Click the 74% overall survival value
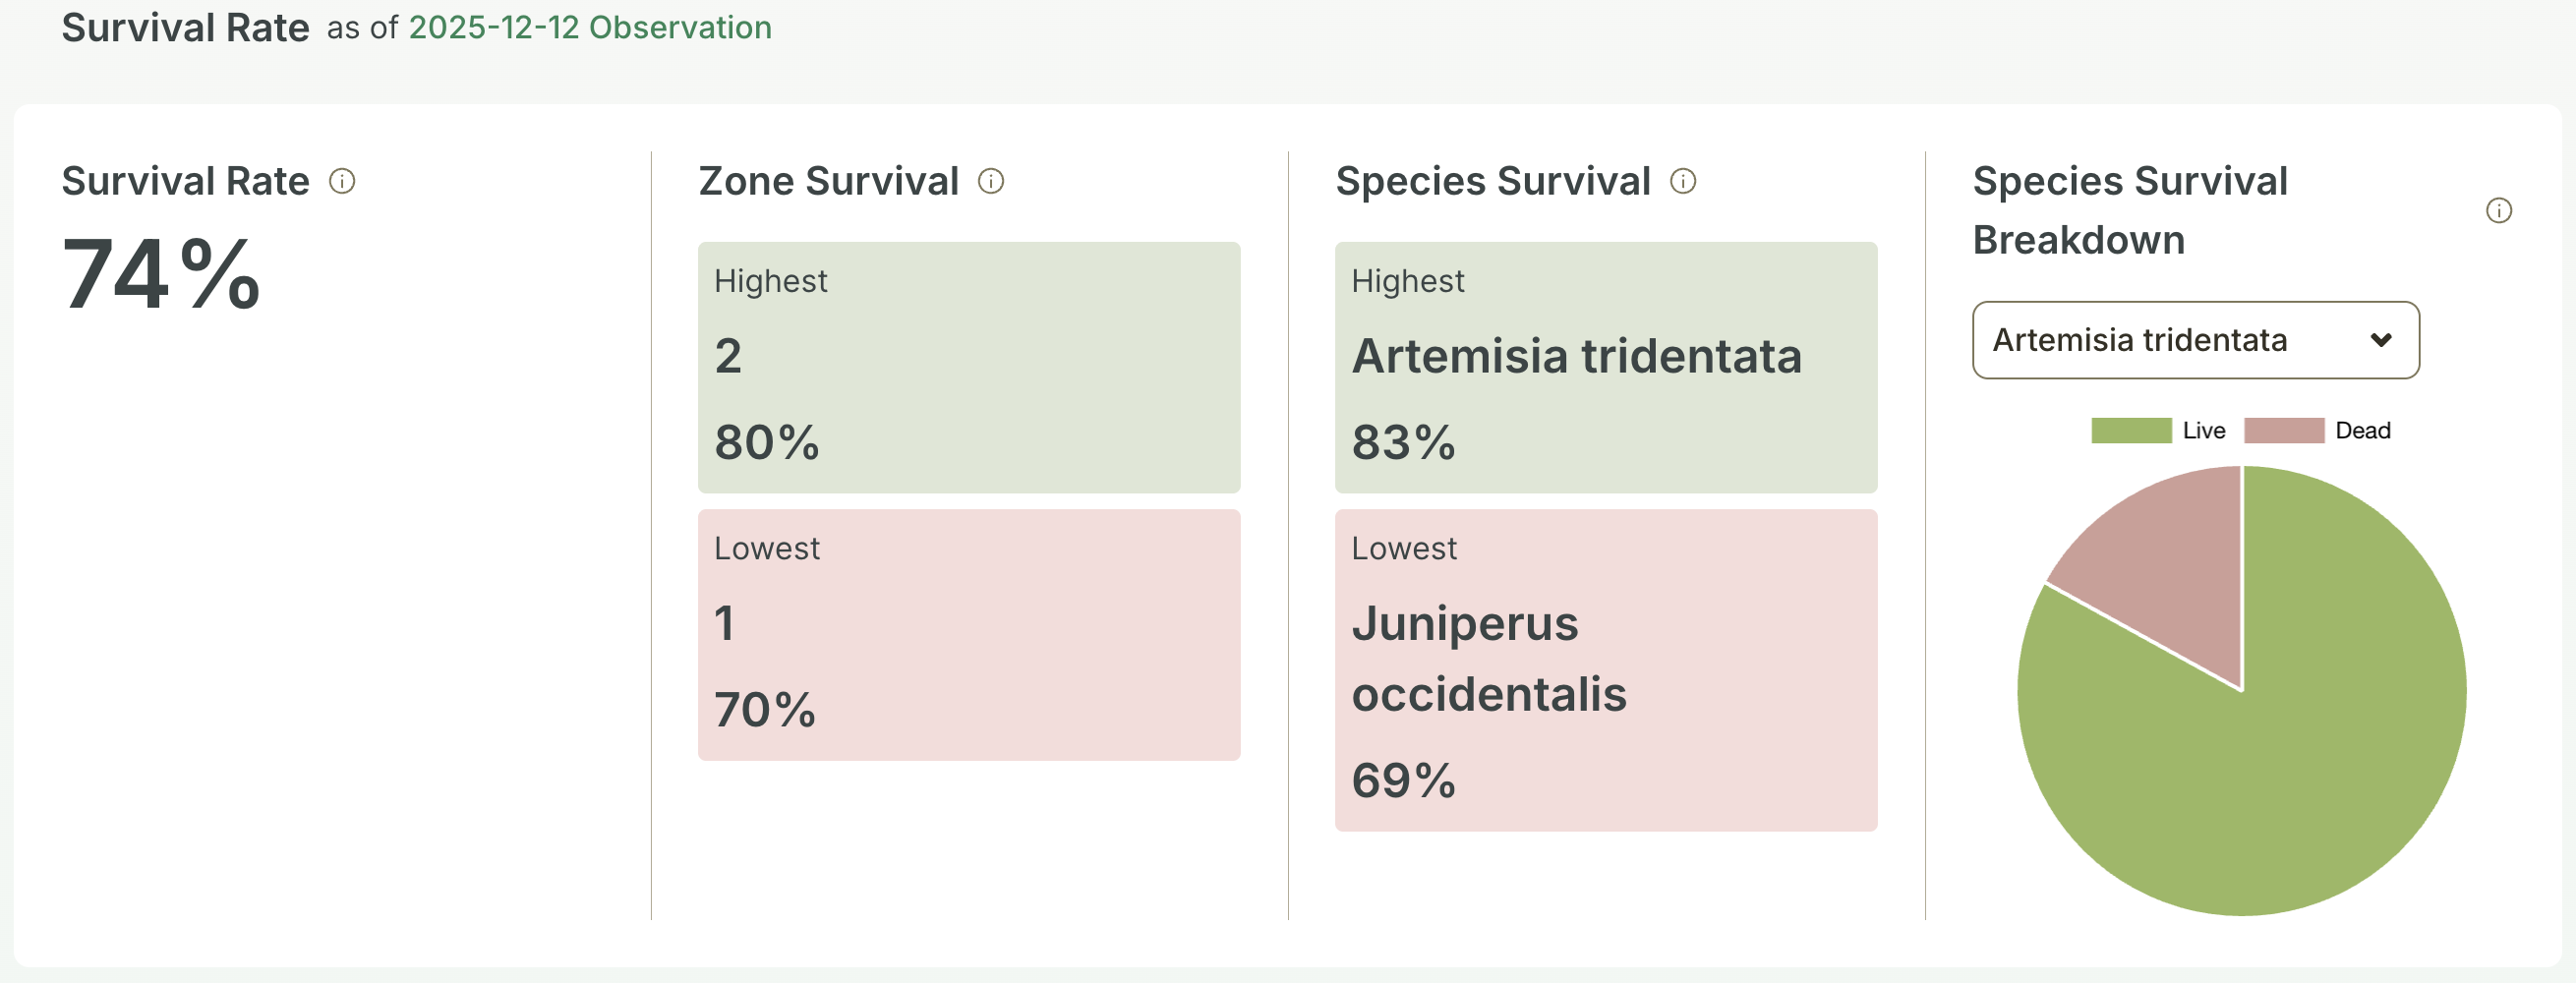This screenshot has height=983, width=2576. click(161, 274)
